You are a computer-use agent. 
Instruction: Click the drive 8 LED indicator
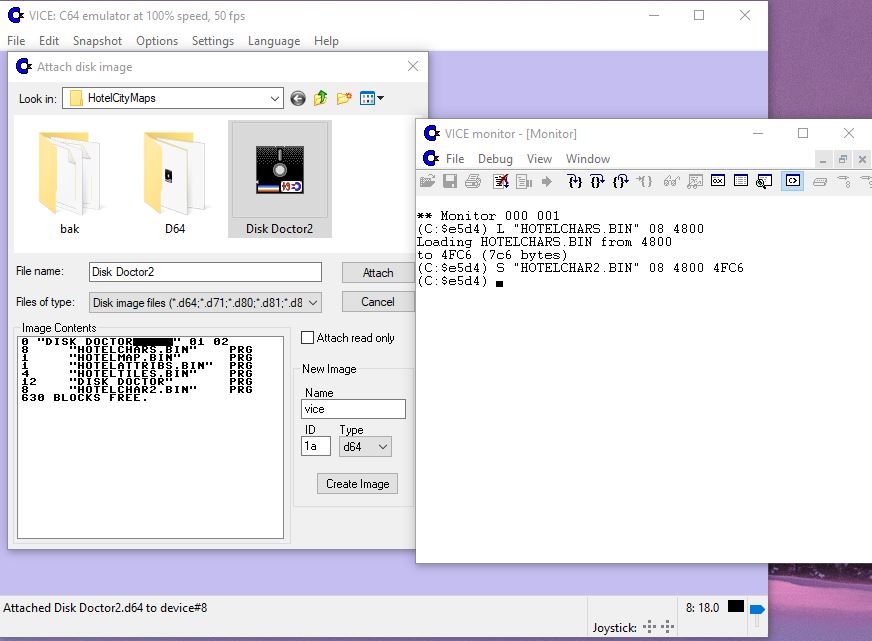point(736,606)
